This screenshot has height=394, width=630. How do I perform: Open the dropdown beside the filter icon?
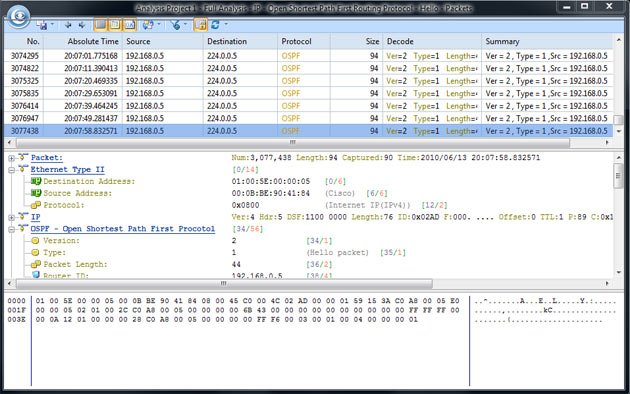tap(185, 24)
